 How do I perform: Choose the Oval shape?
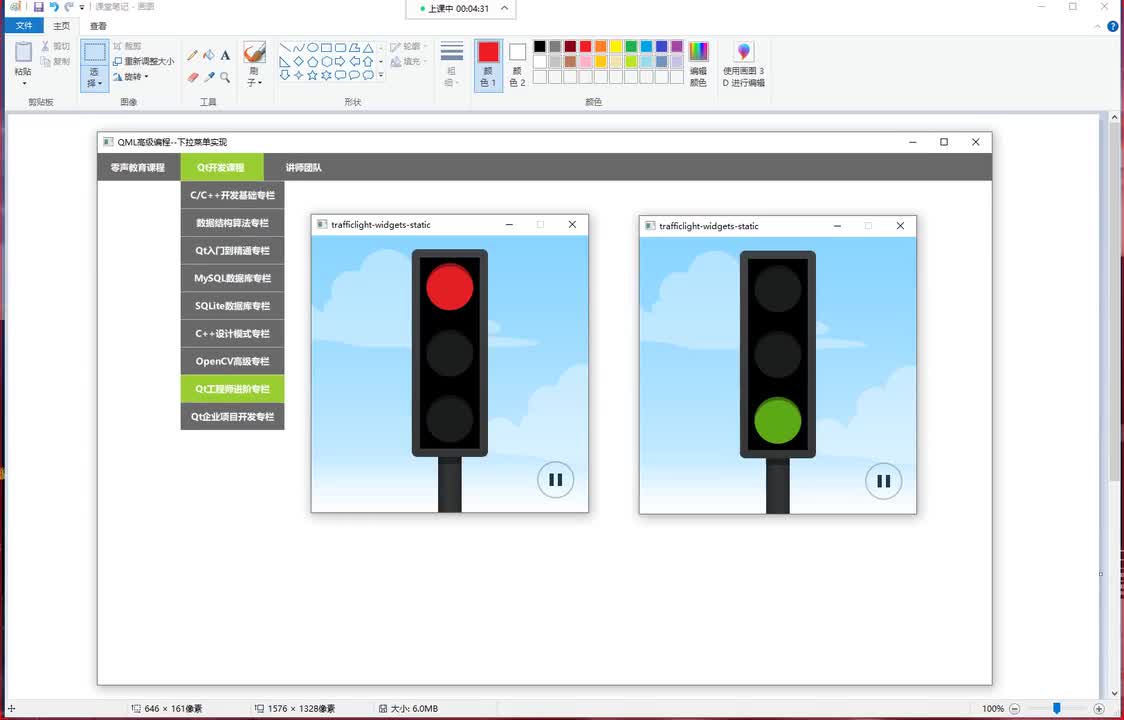pos(313,48)
